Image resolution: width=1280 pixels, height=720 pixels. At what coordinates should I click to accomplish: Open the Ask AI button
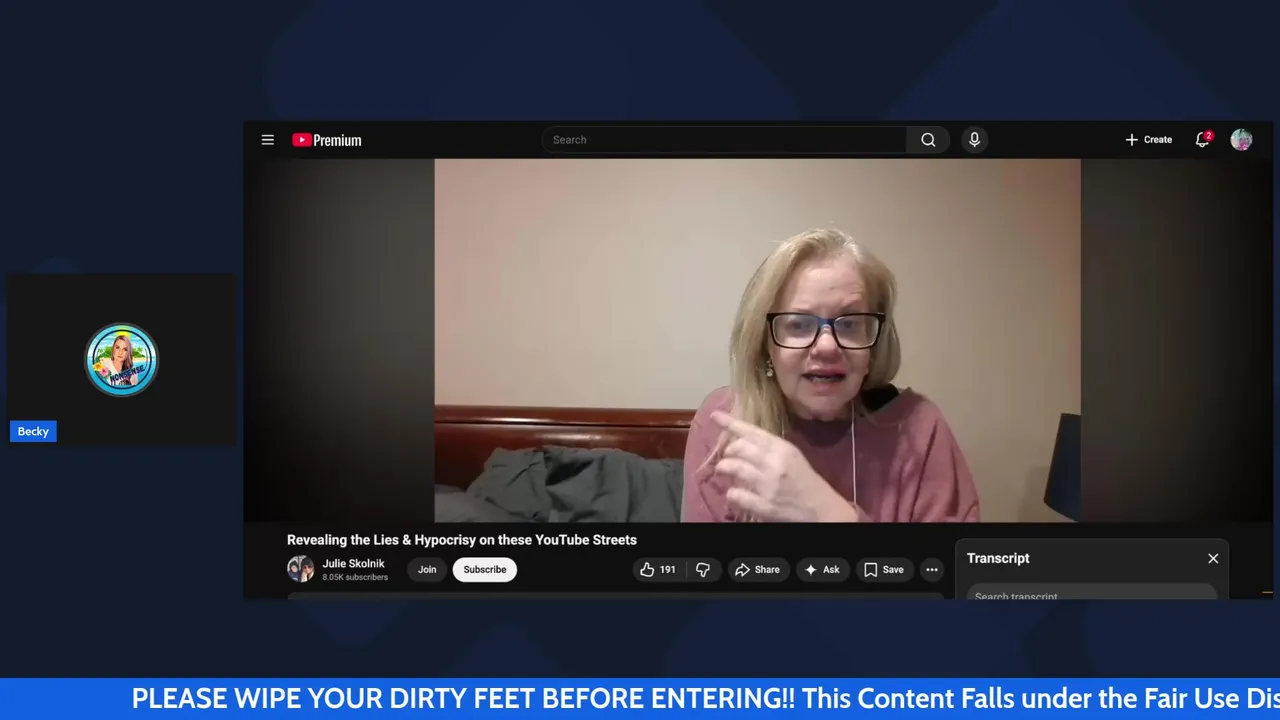click(x=822, y=569)
